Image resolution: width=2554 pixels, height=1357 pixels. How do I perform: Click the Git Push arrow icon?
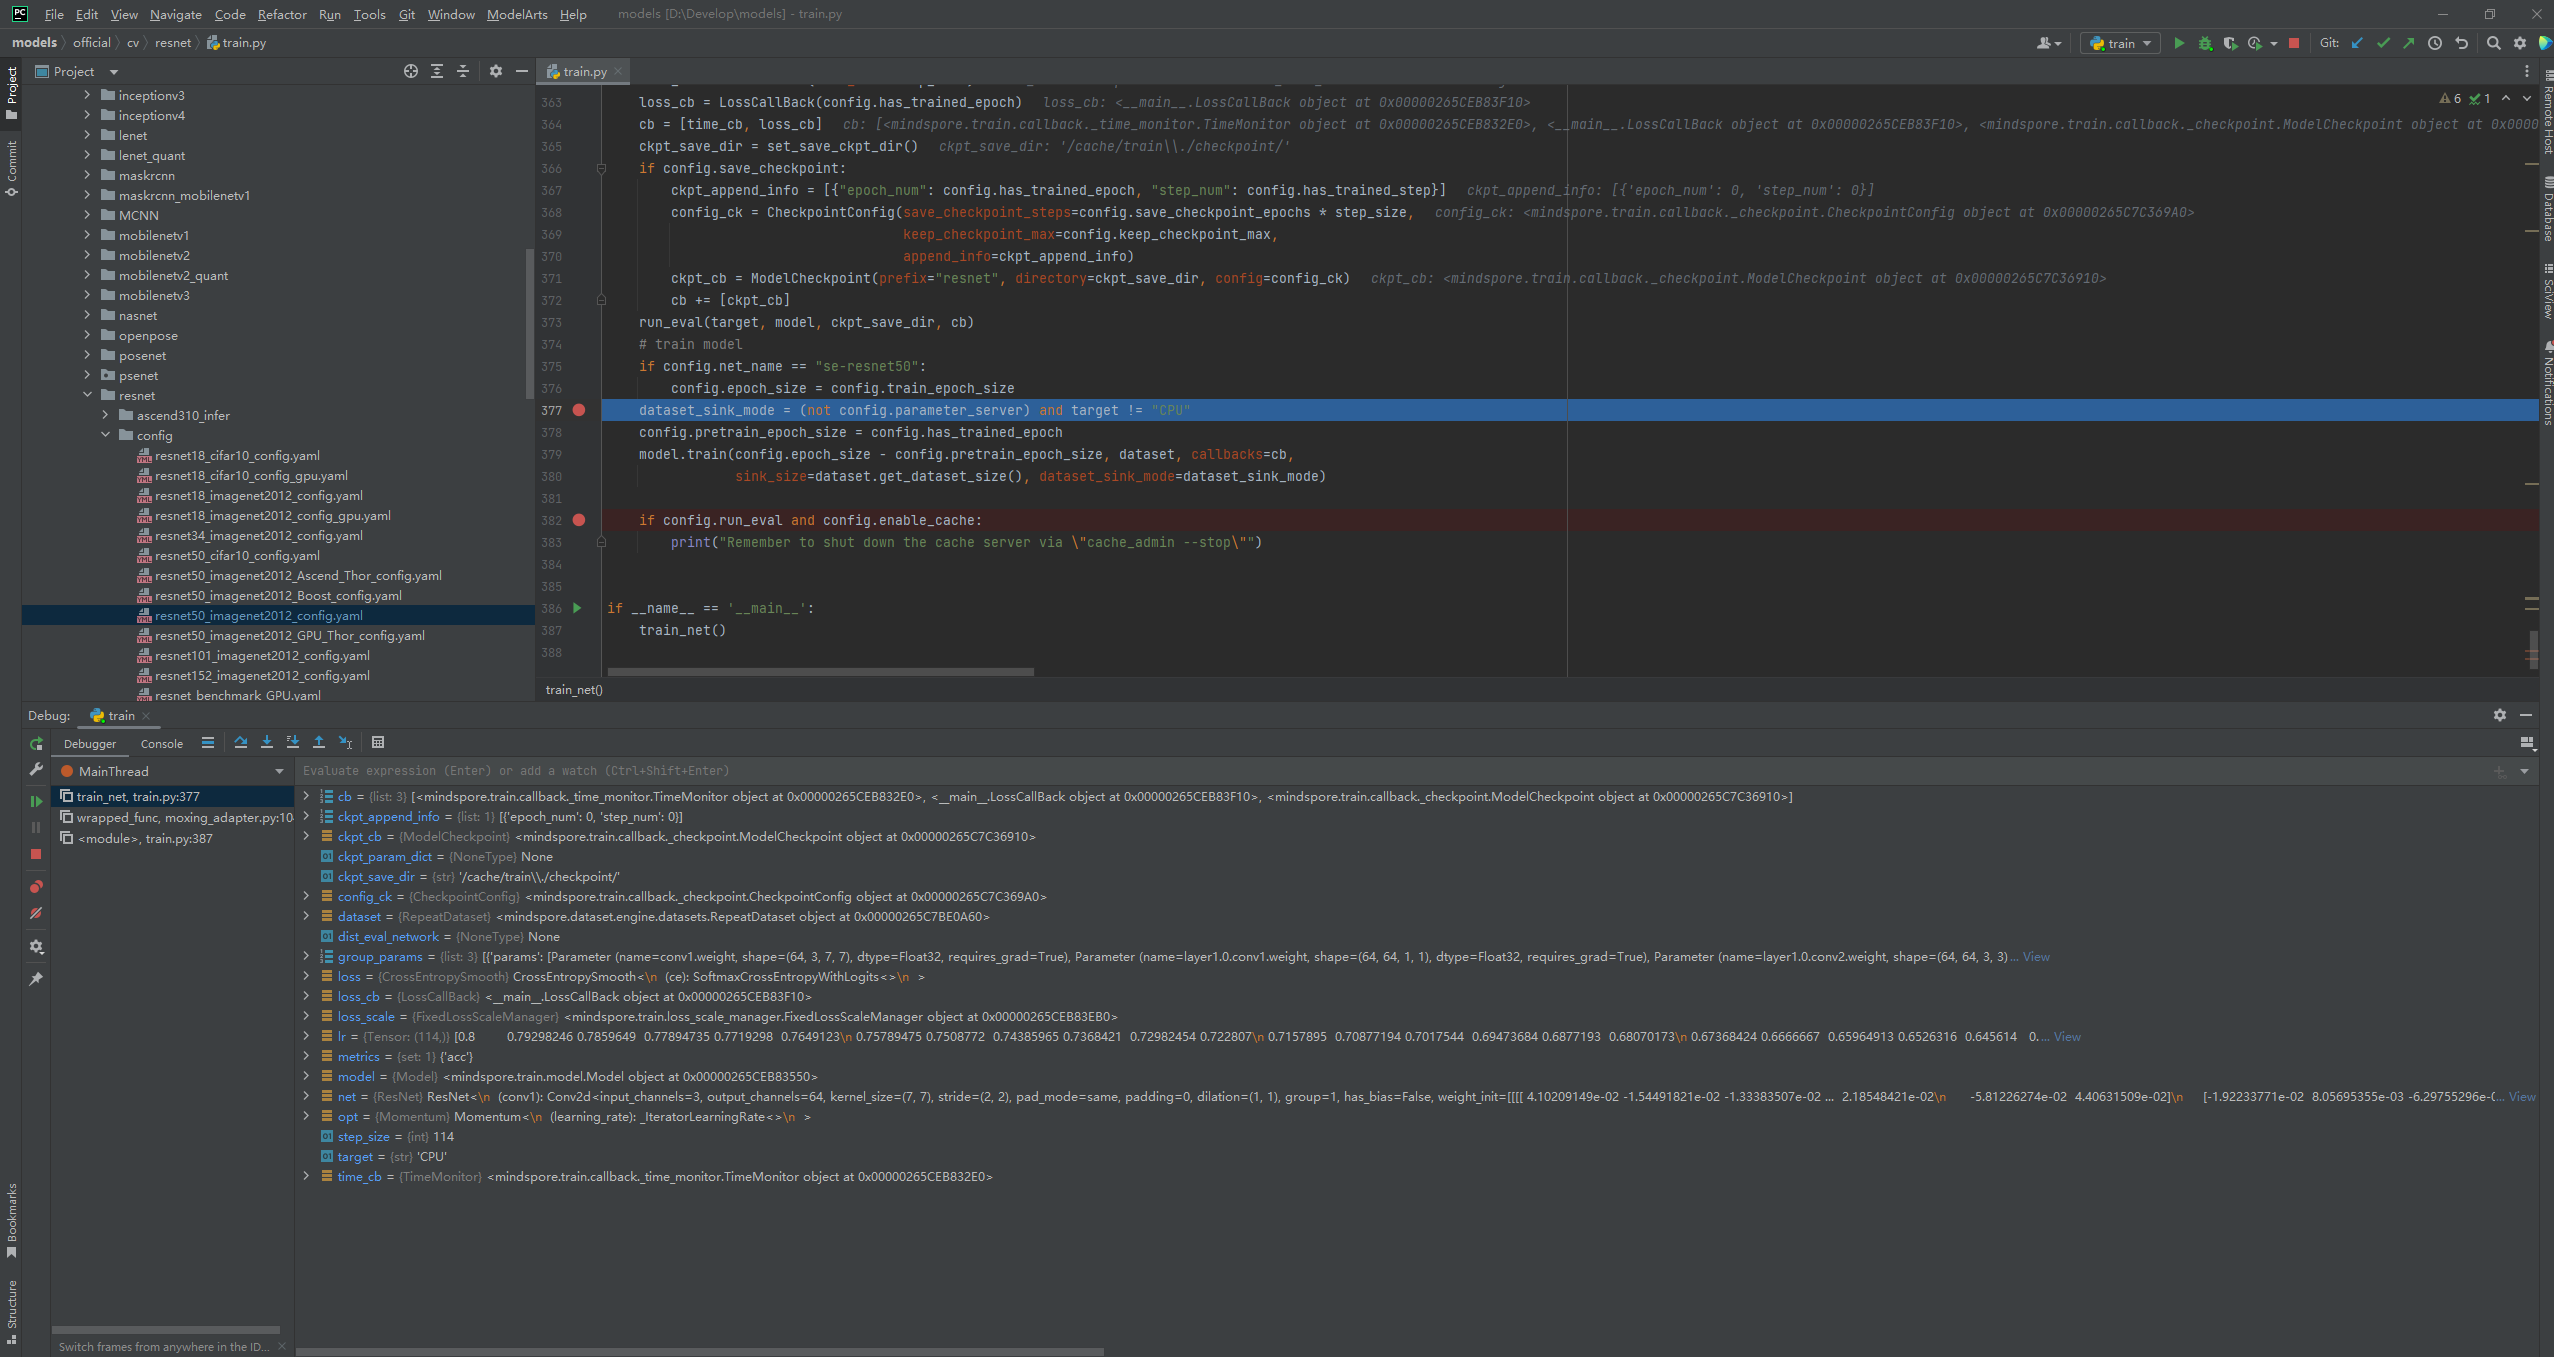(2408, 43)
